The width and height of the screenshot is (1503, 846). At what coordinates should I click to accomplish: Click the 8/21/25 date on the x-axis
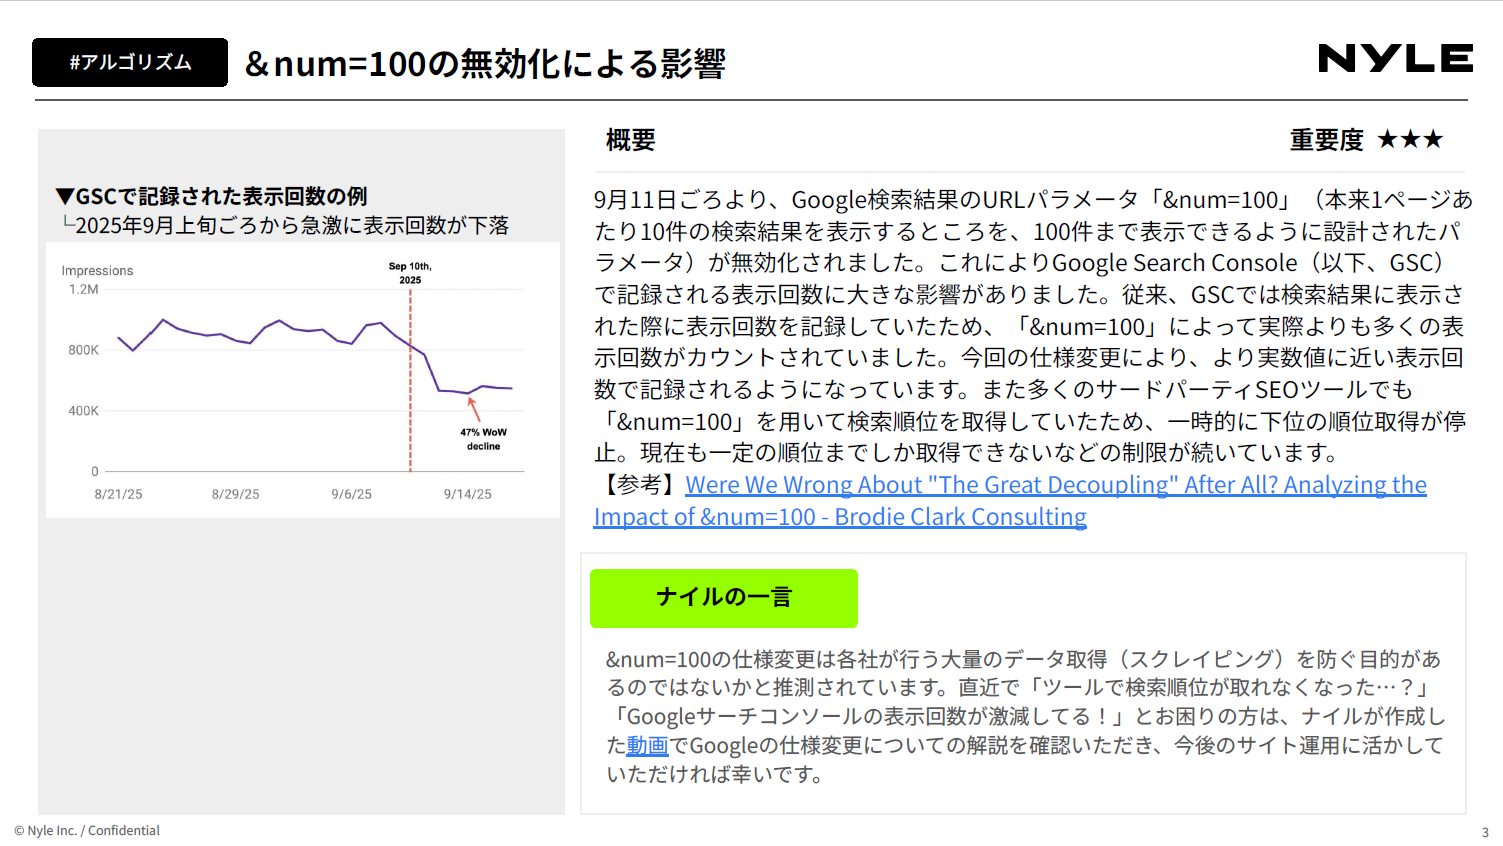coord(118,494)
